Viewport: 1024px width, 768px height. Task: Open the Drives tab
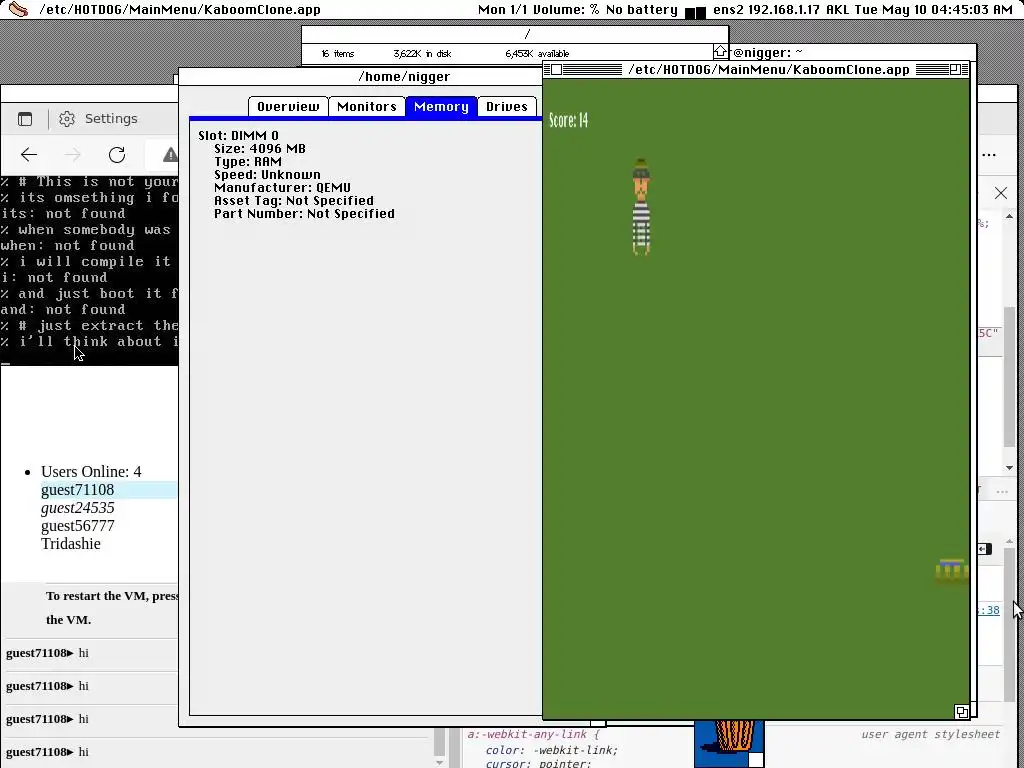(507, 106)
